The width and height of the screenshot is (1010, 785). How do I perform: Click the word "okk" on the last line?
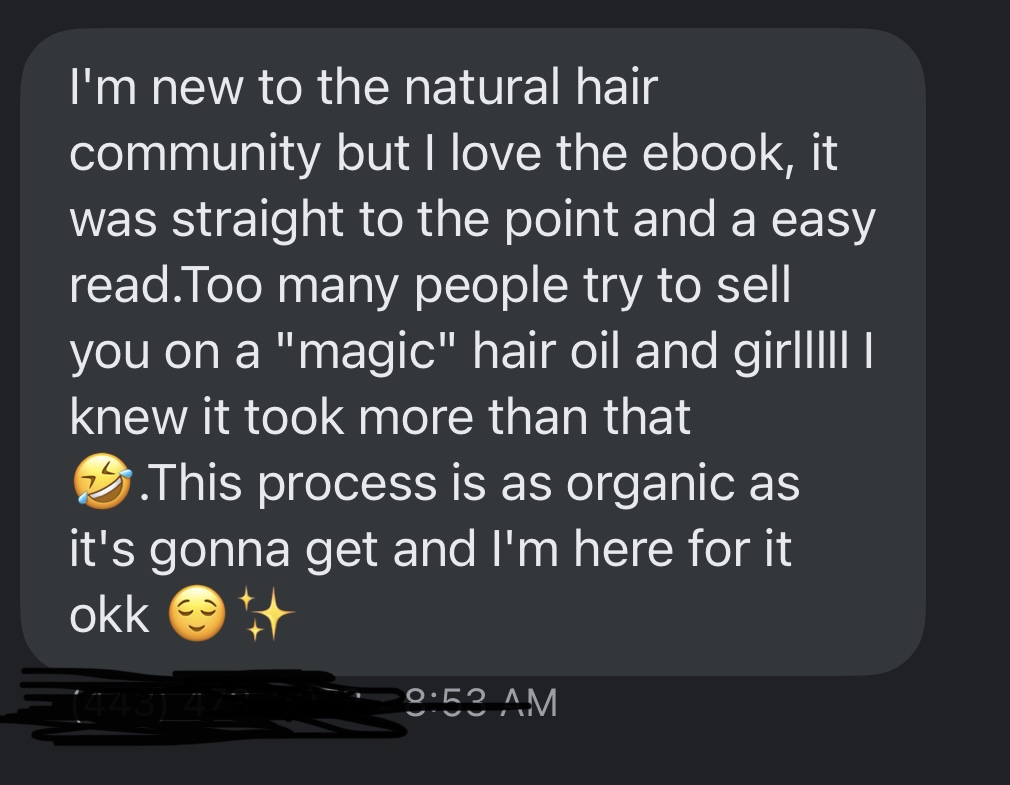(x=110, y=615)
